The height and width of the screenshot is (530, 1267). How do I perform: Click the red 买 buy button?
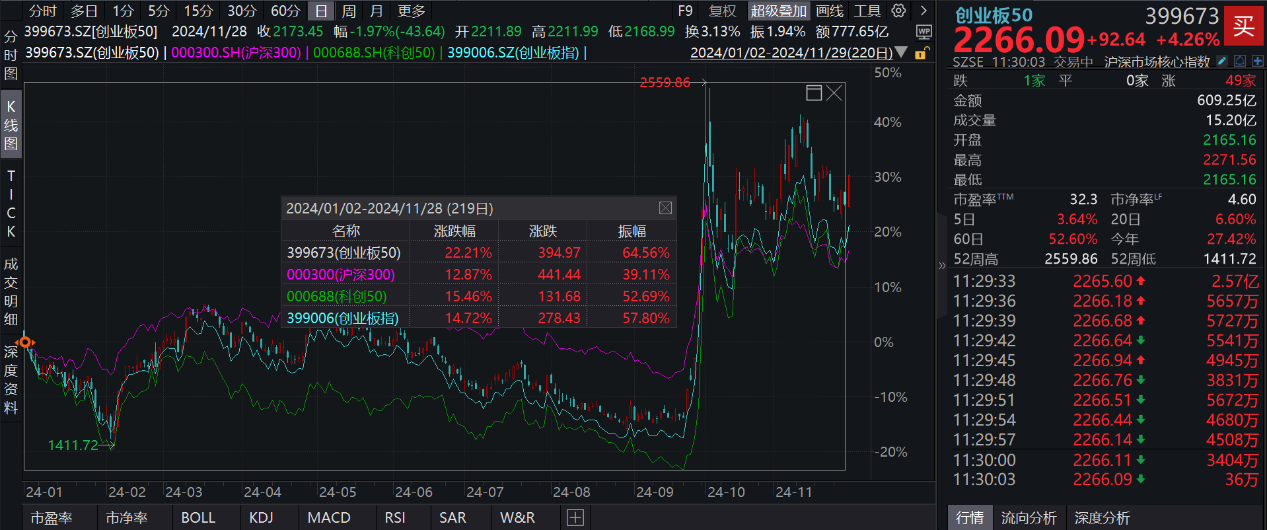point(1243,27)
